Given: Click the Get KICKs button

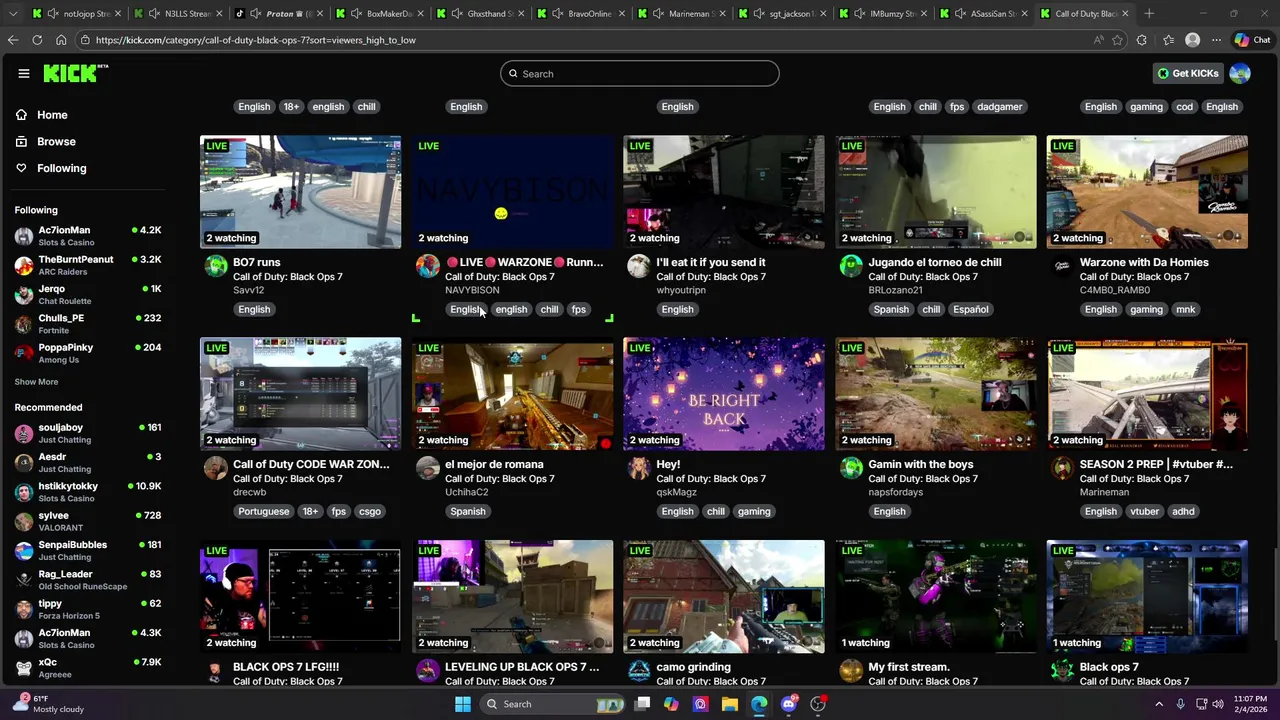Looking at the screenshot, I should [1188, 73].
